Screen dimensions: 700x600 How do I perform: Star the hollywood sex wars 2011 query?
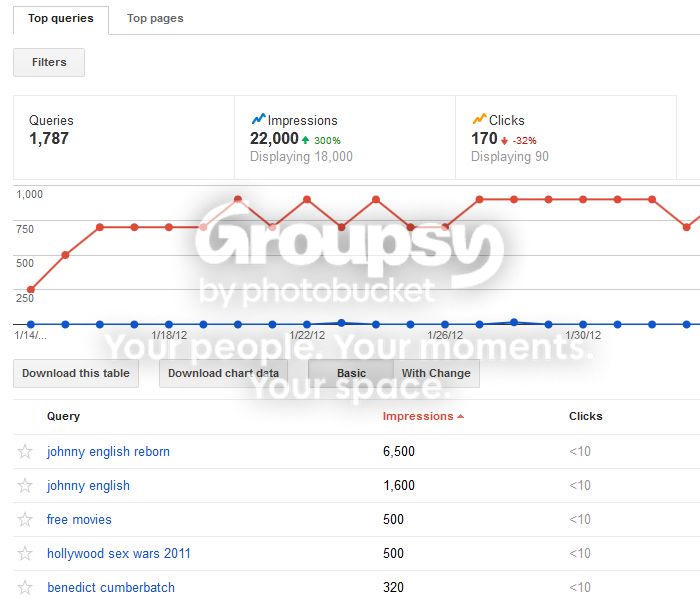(25, 554)
